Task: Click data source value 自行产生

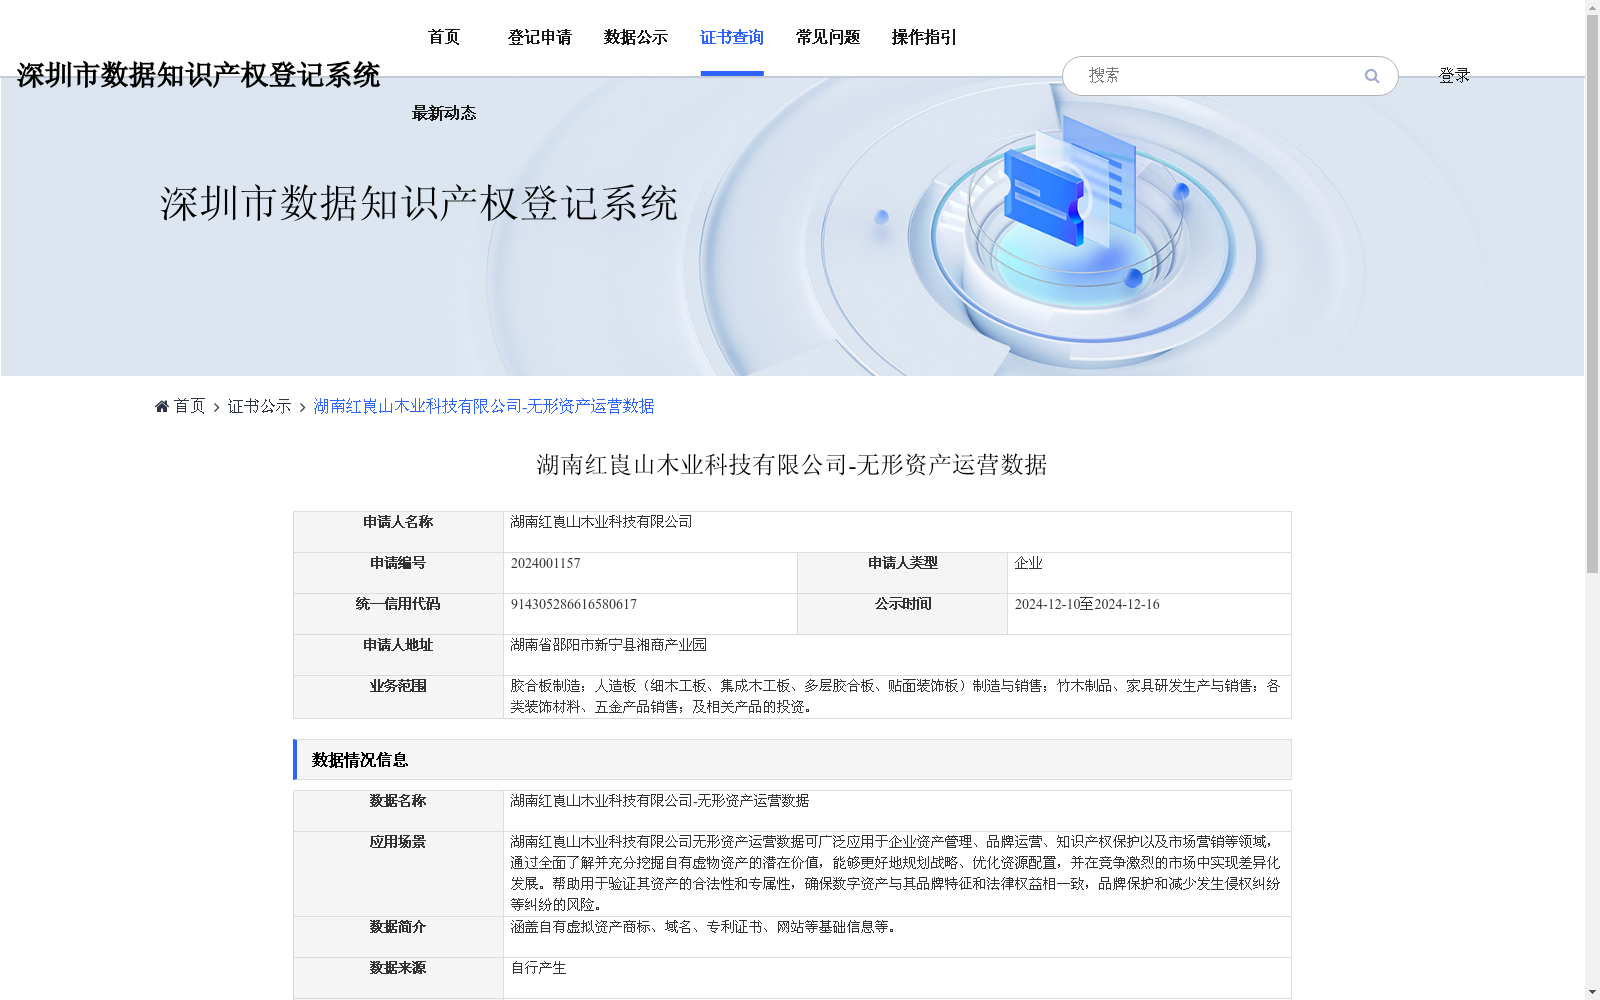Action: click(539, 968)
